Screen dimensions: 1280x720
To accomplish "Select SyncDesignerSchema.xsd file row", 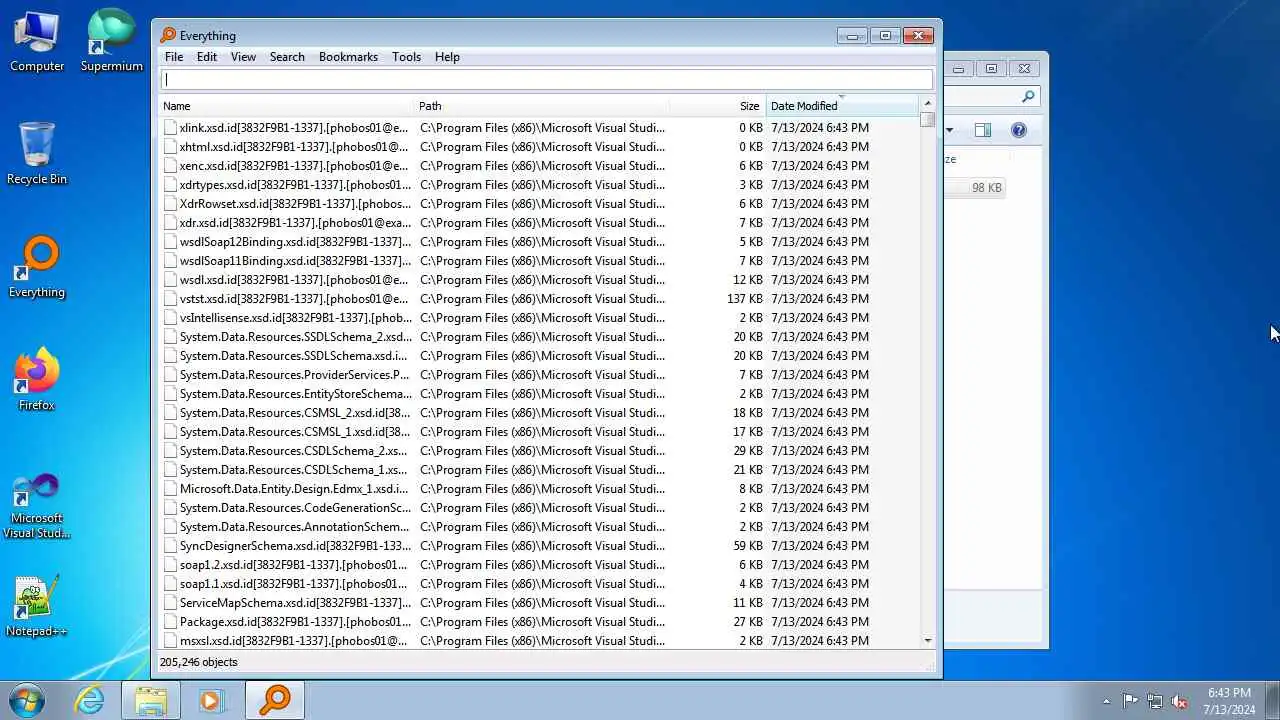I will pyautogui.click(x=539, y=546).
